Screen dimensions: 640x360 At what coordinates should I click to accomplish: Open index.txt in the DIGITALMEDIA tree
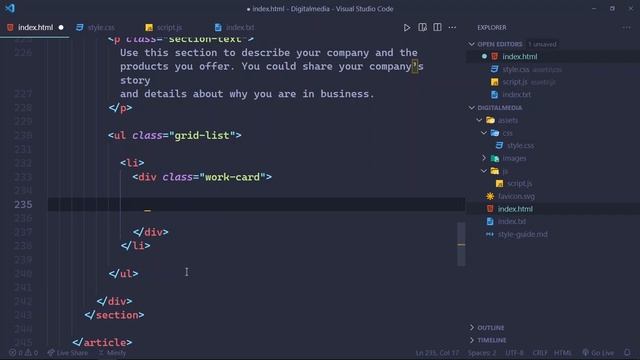click(x=511, y=221)
